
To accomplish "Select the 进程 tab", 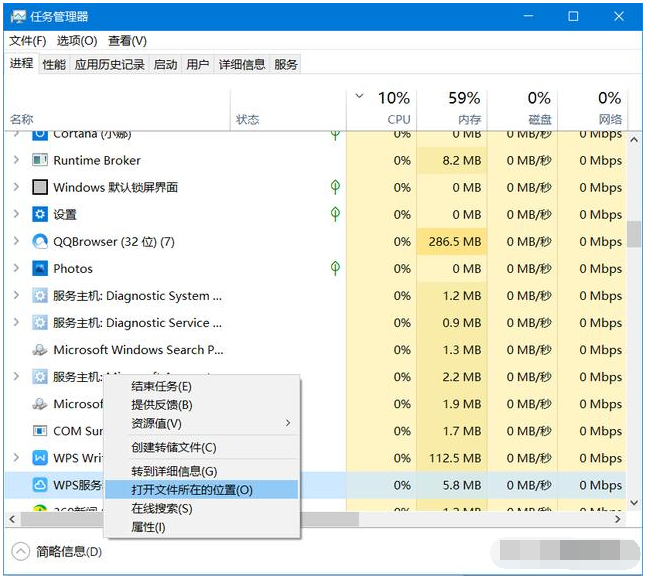I will tap(21, 64).
